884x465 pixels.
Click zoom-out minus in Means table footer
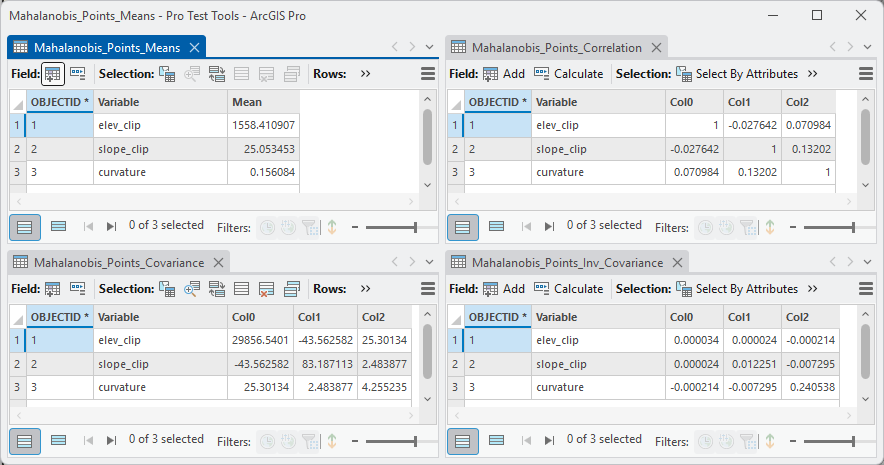click(x=355, y=227)
